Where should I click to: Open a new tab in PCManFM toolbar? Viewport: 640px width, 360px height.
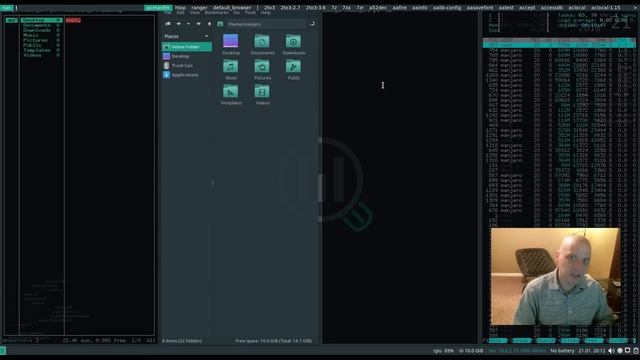tap(168, 24)
